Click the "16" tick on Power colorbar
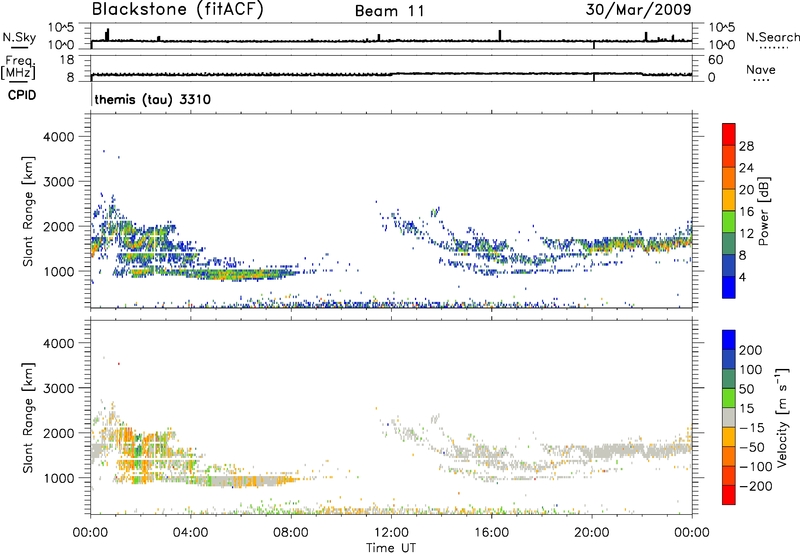Image resolution: width=800 pixels, height=554 pixels. [x=746, y=212]
